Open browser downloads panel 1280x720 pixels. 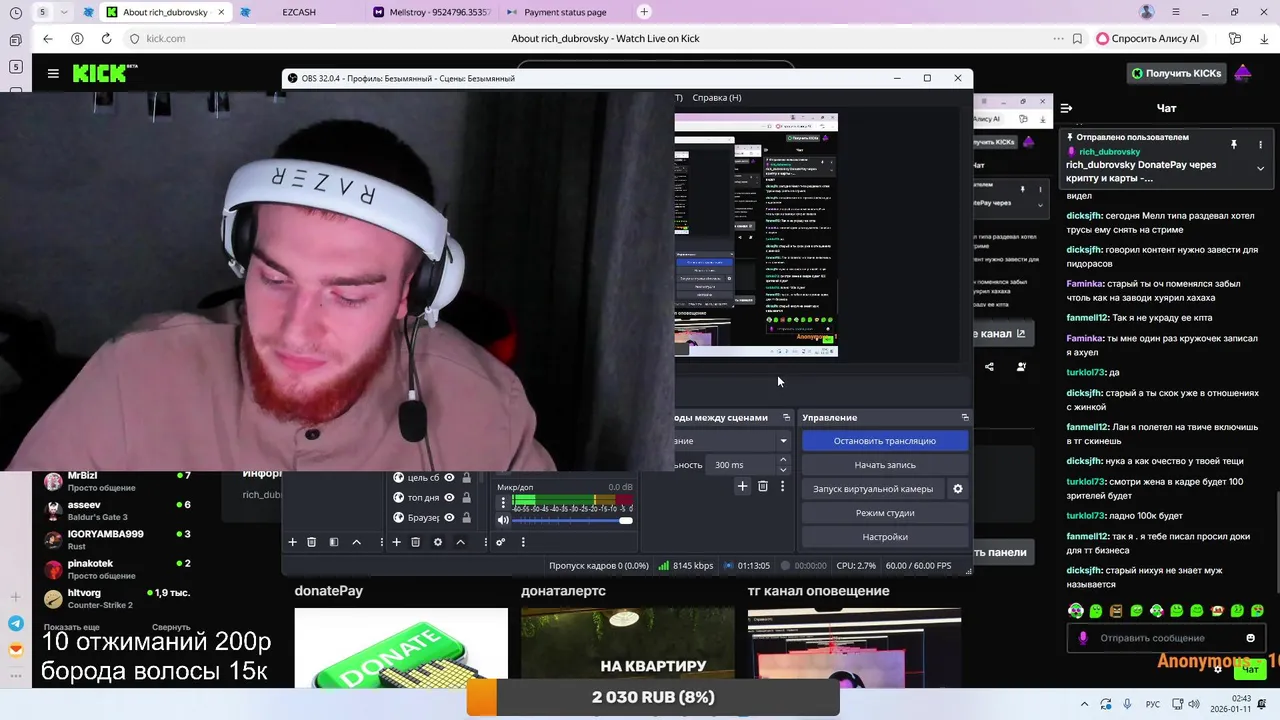1263,38
